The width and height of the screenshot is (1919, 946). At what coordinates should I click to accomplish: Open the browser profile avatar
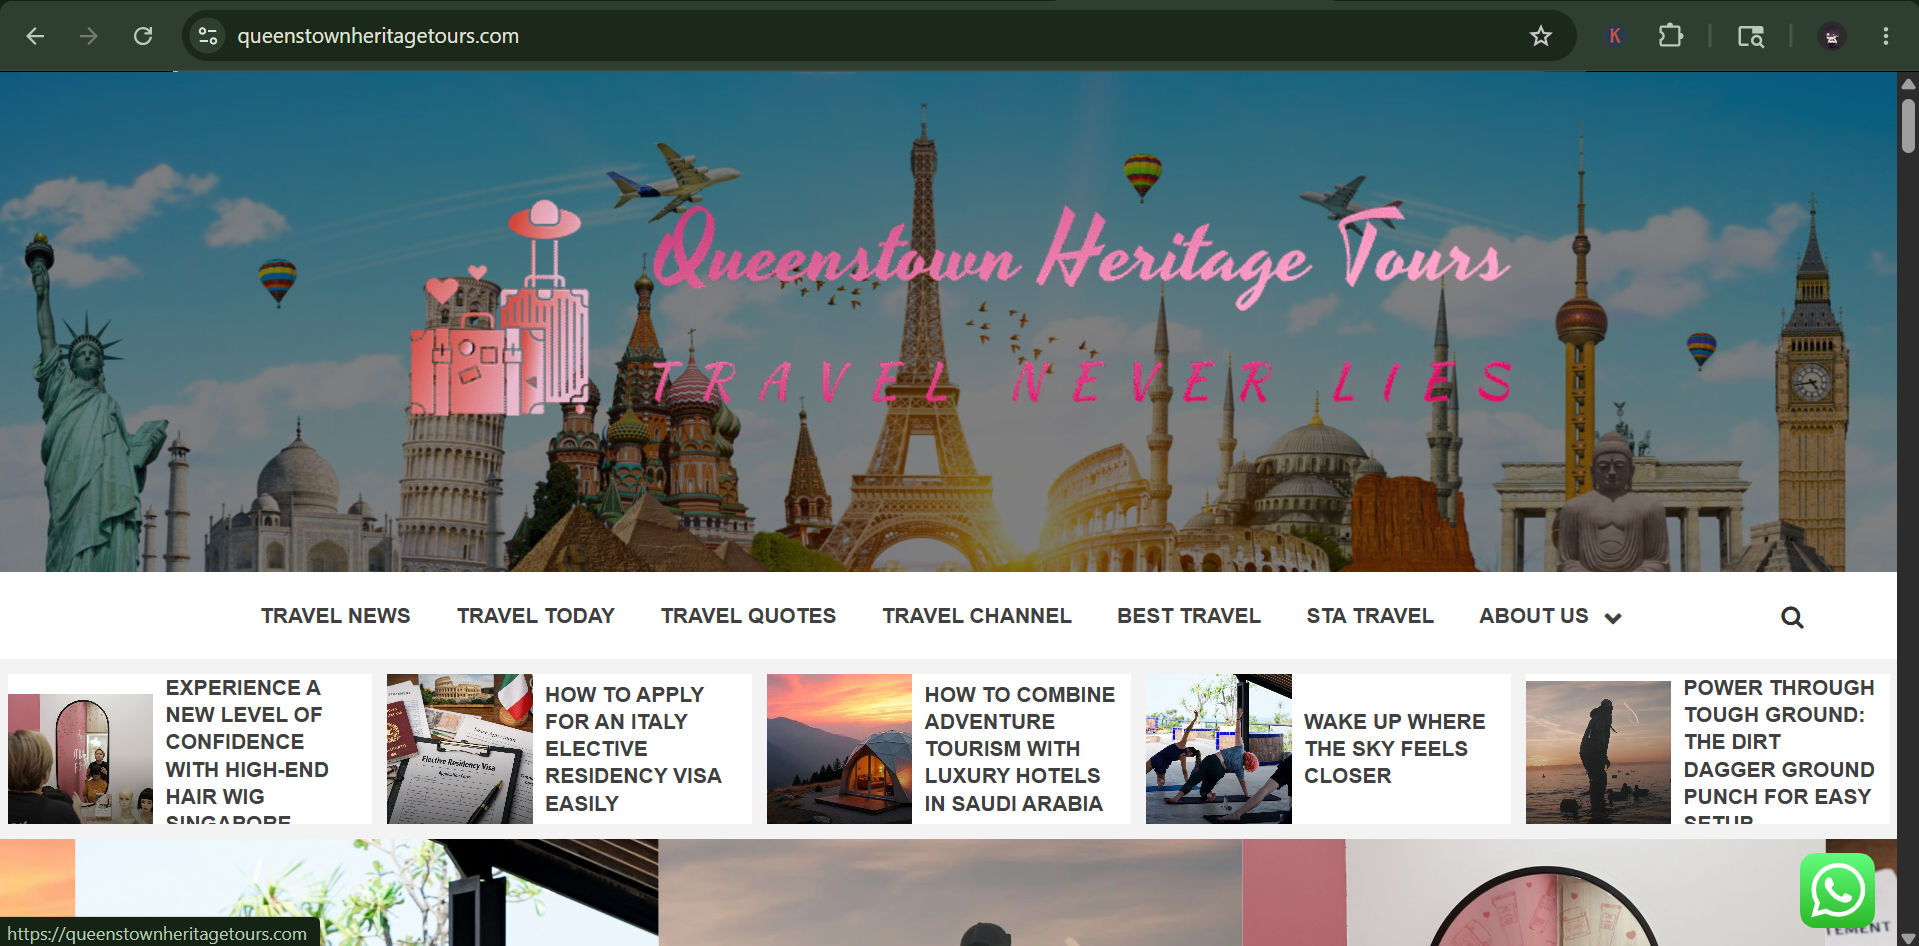tap(1831, 36)
